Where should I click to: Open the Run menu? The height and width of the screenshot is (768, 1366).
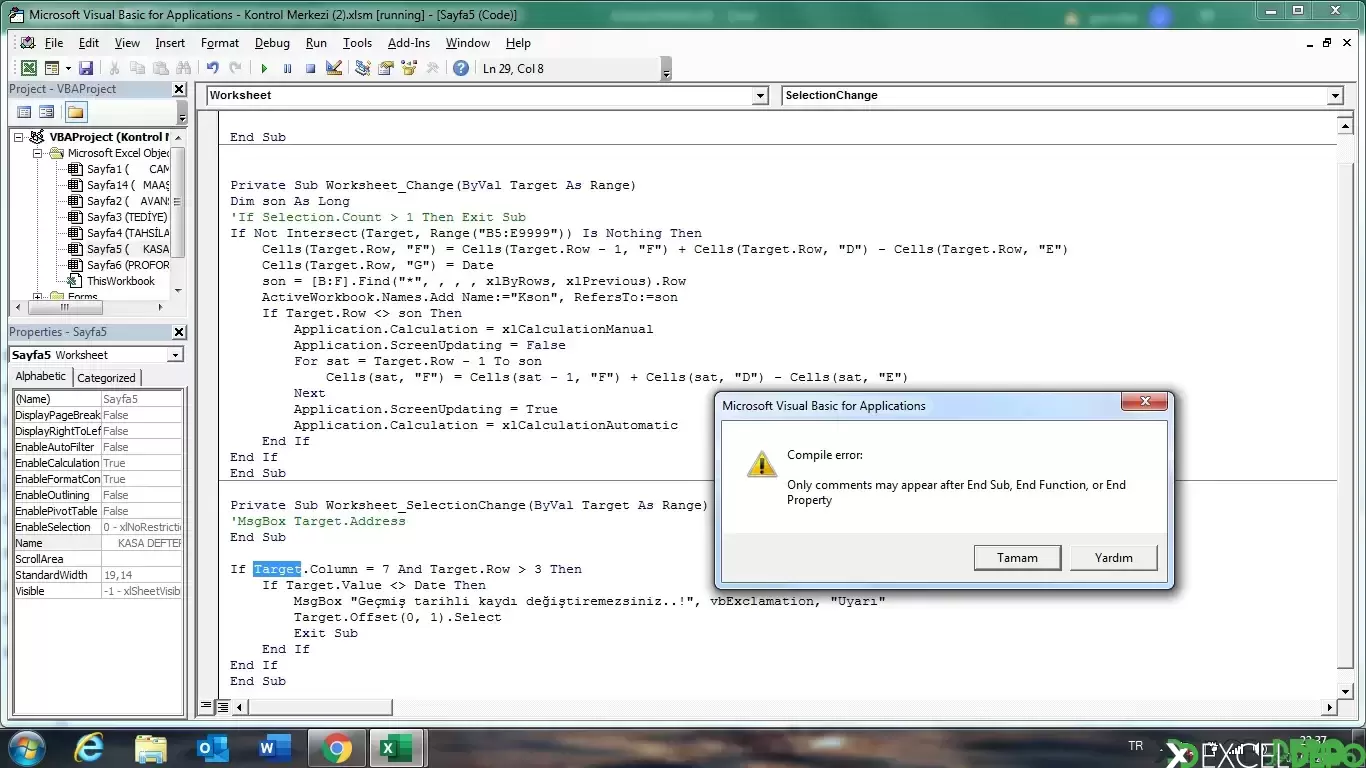click(x=316, y=43)
